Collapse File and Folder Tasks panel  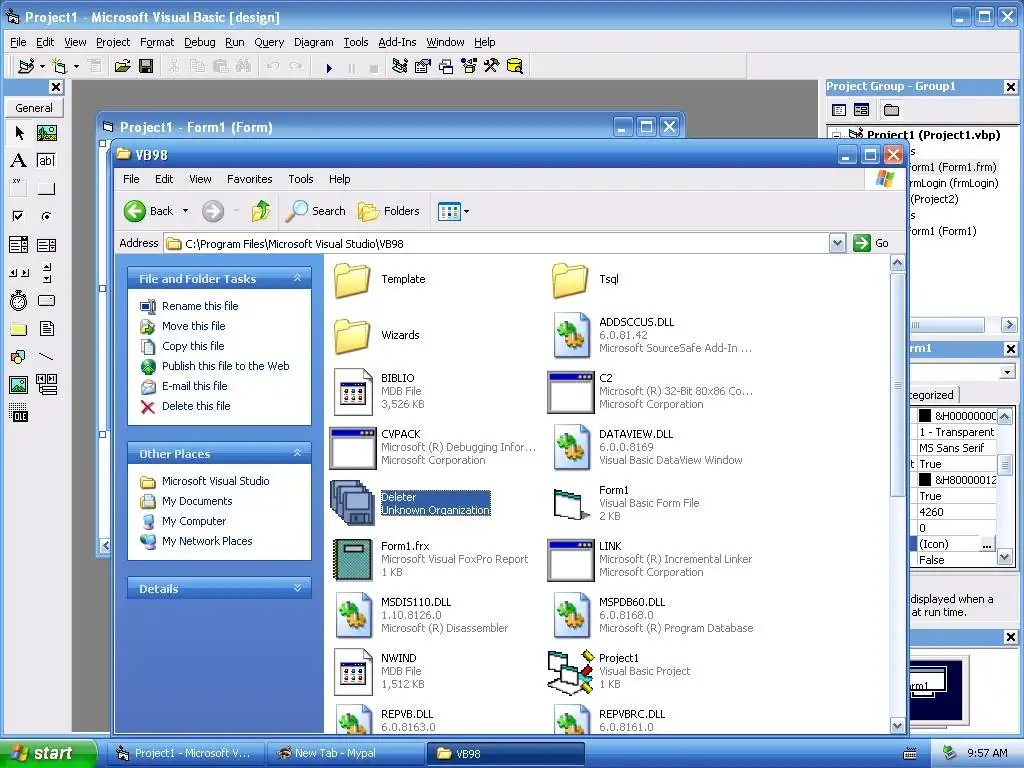(x=297, y=278)
